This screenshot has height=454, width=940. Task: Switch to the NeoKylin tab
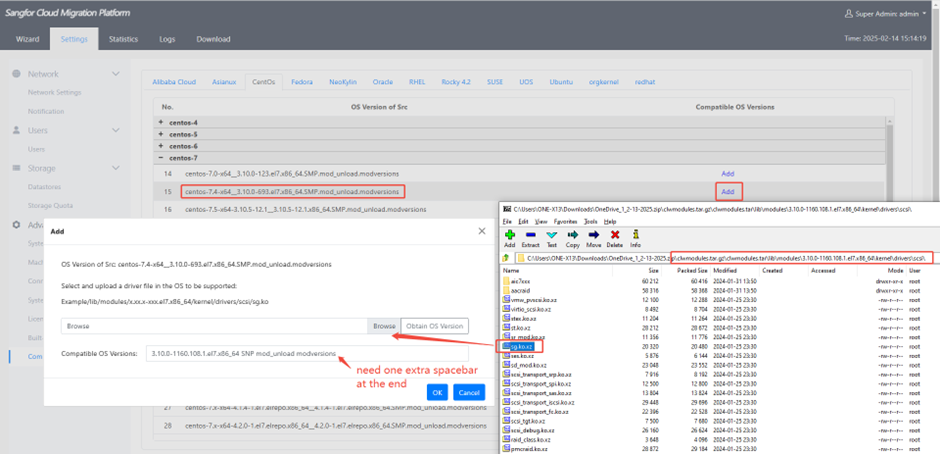[x=342, y=82]
